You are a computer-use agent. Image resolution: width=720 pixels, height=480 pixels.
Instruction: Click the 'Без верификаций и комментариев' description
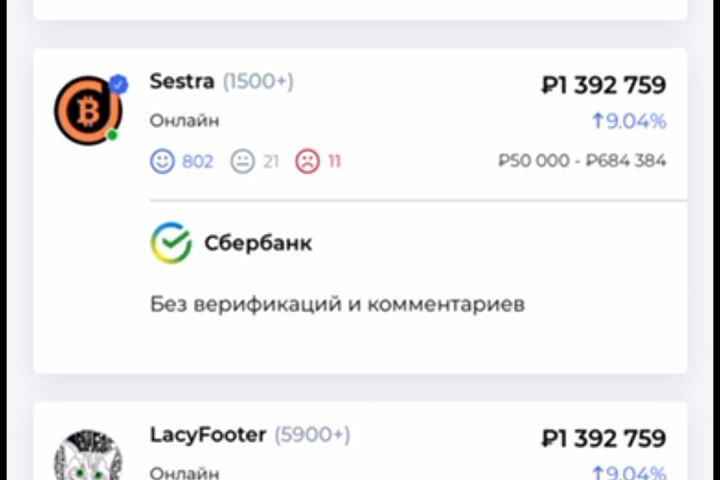[337, 303]
